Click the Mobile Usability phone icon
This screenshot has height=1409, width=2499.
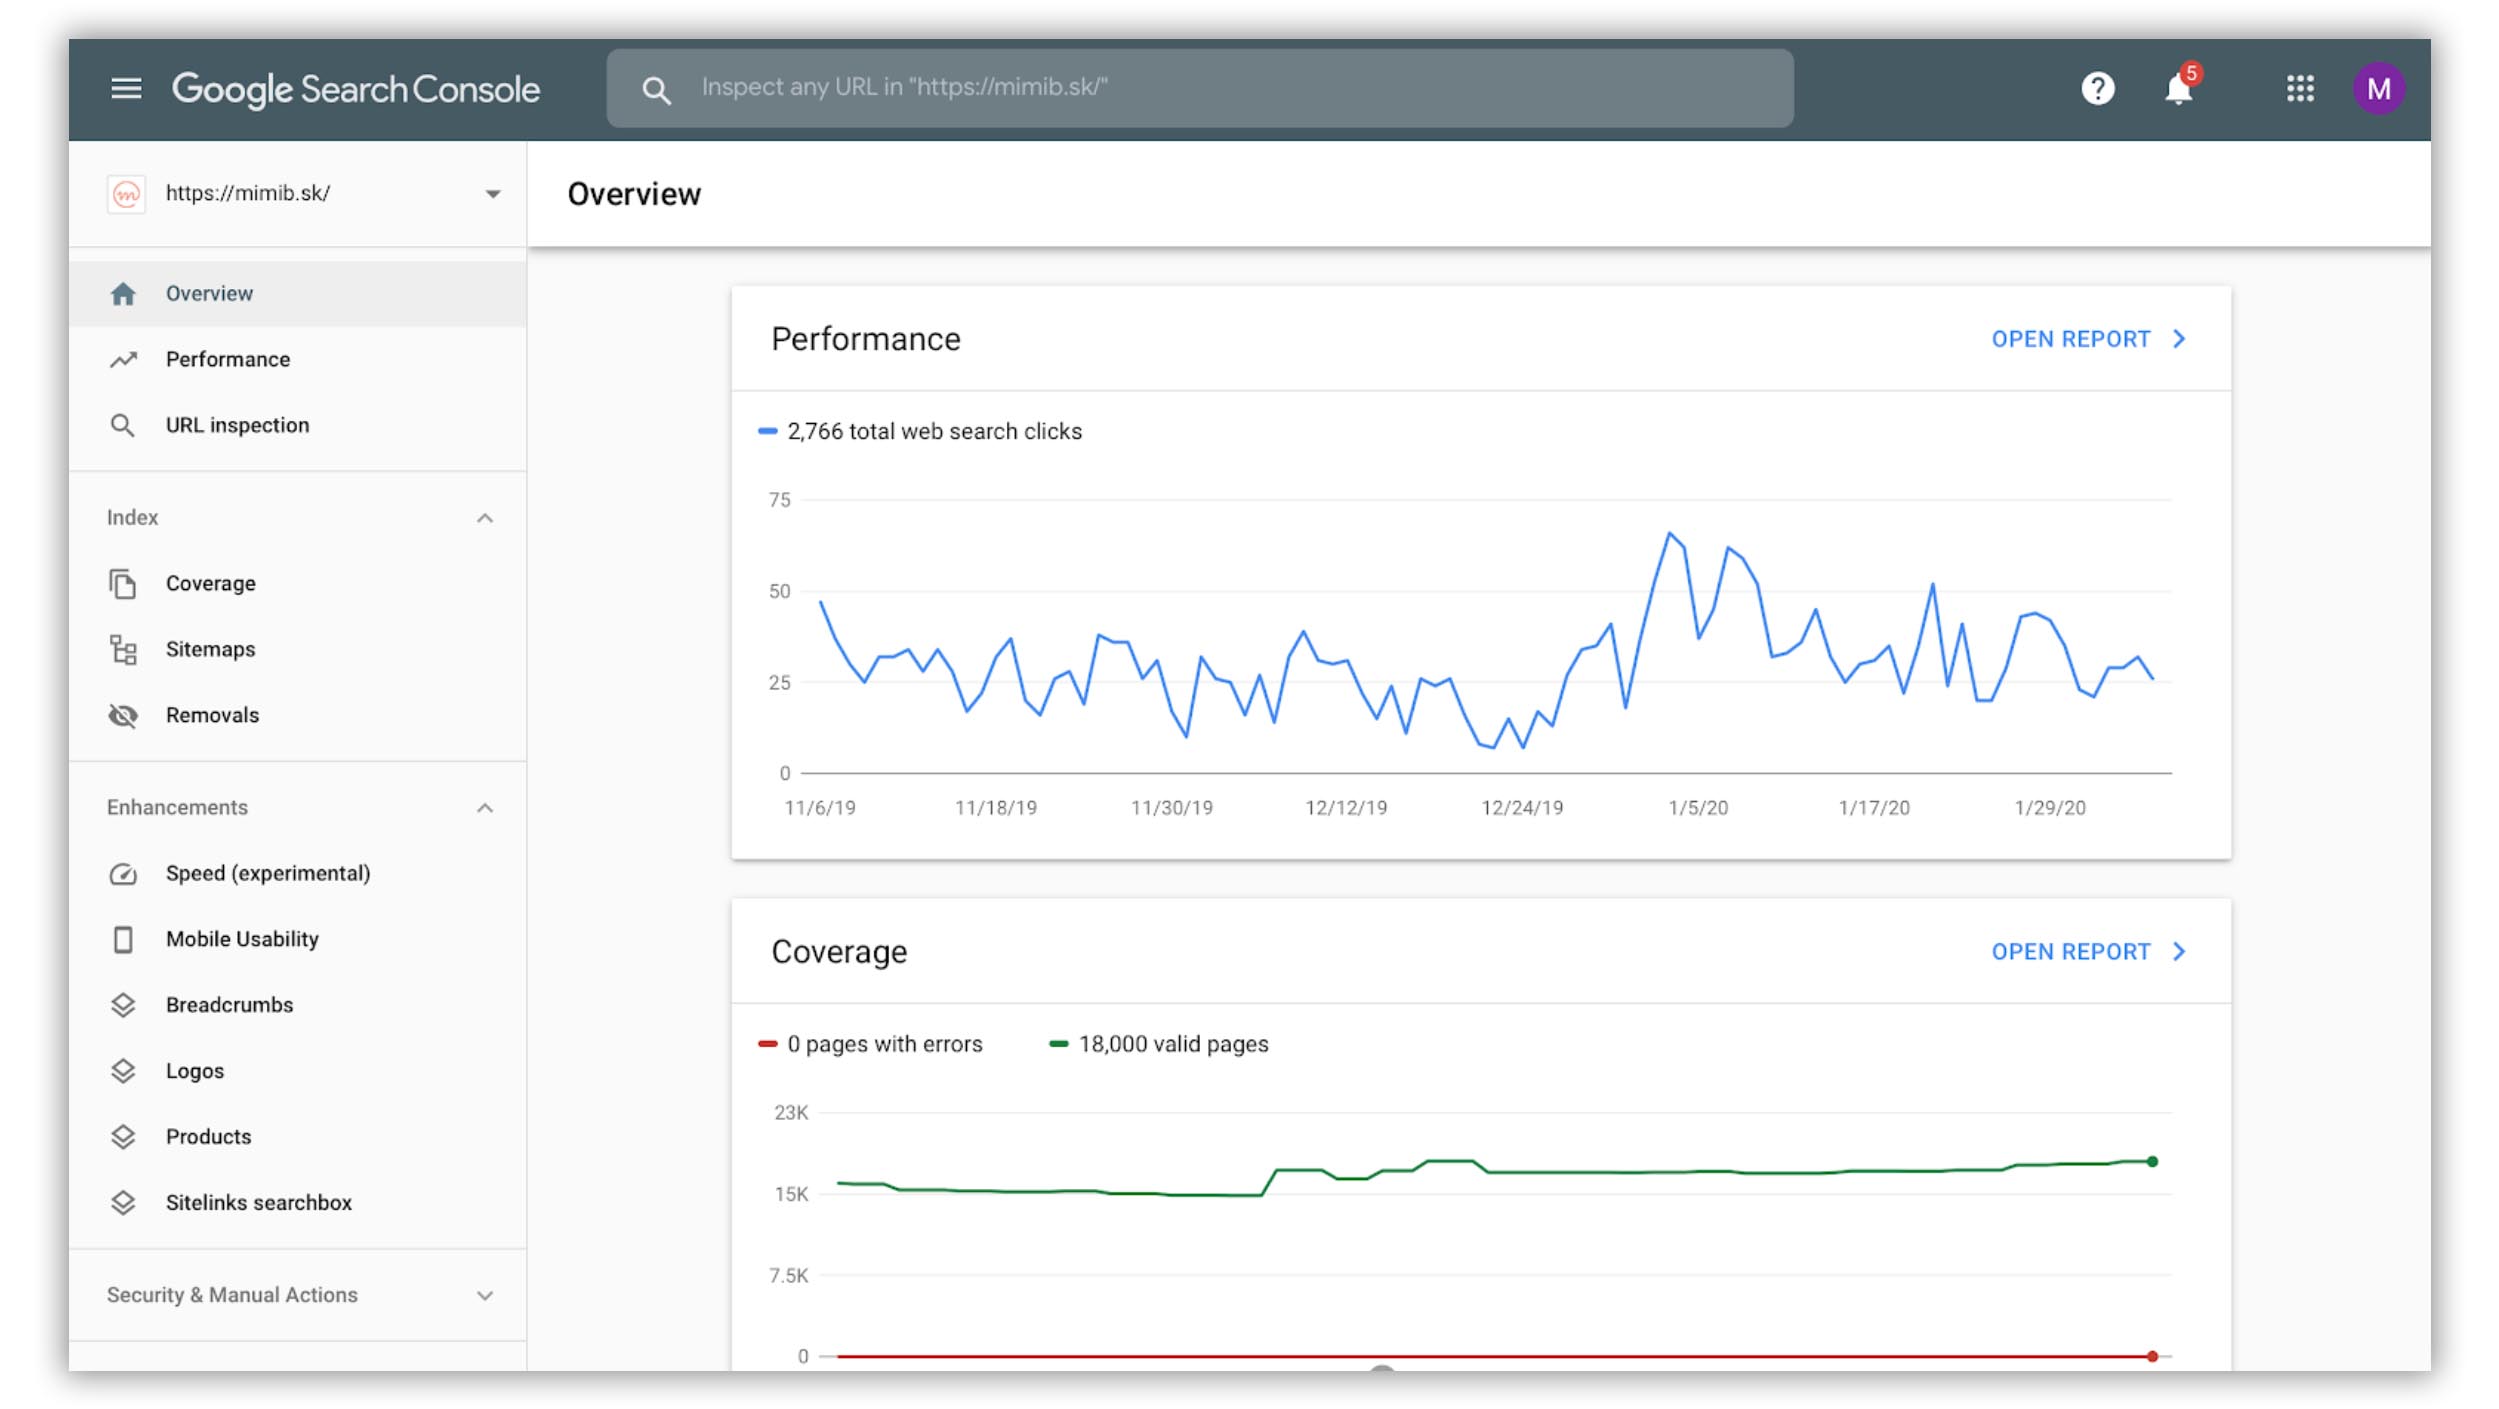(x=123, y=939)
